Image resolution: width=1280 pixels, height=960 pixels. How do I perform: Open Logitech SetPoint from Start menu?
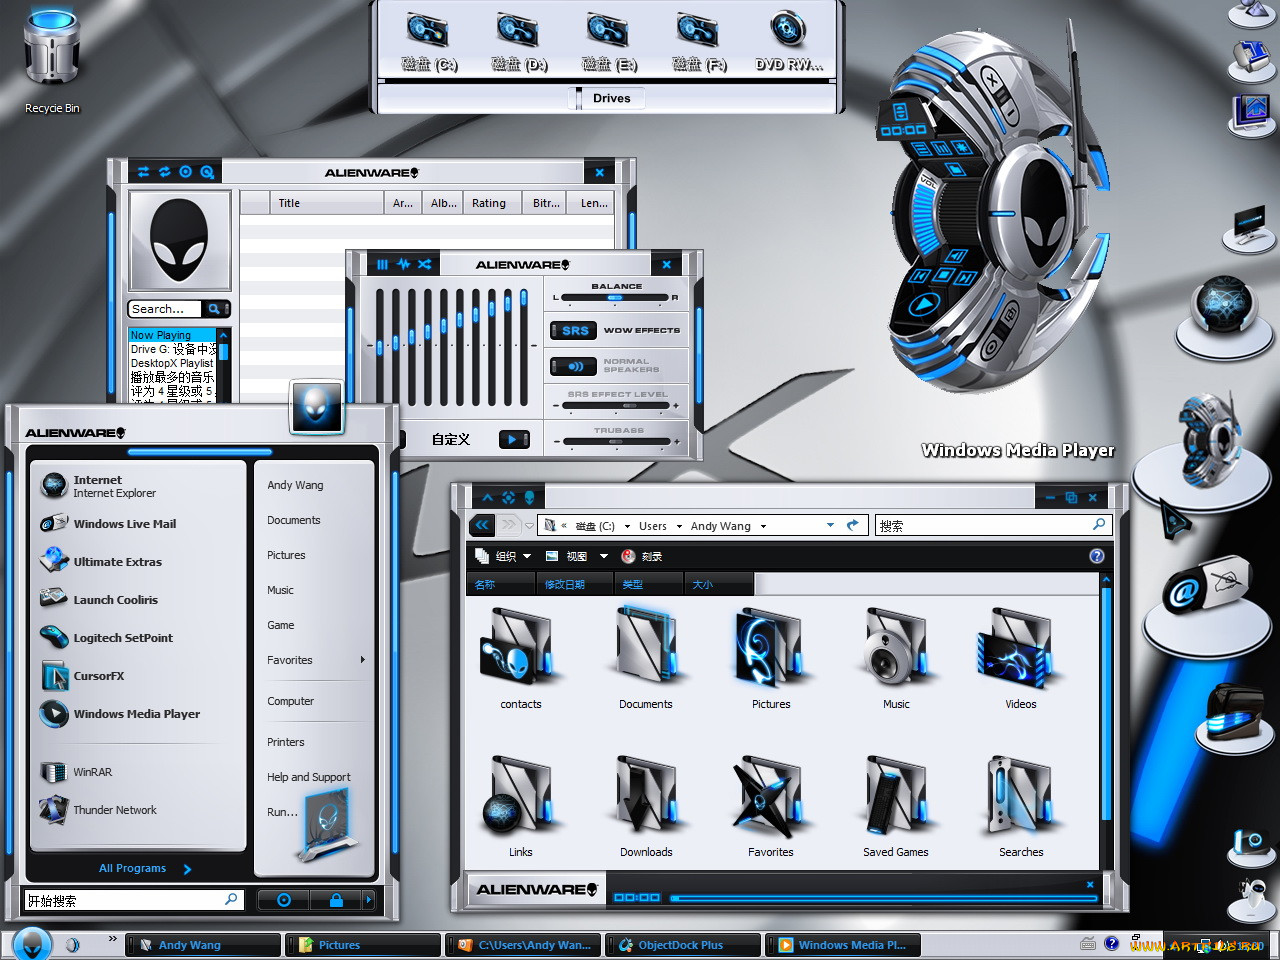[x=138, y=638]
